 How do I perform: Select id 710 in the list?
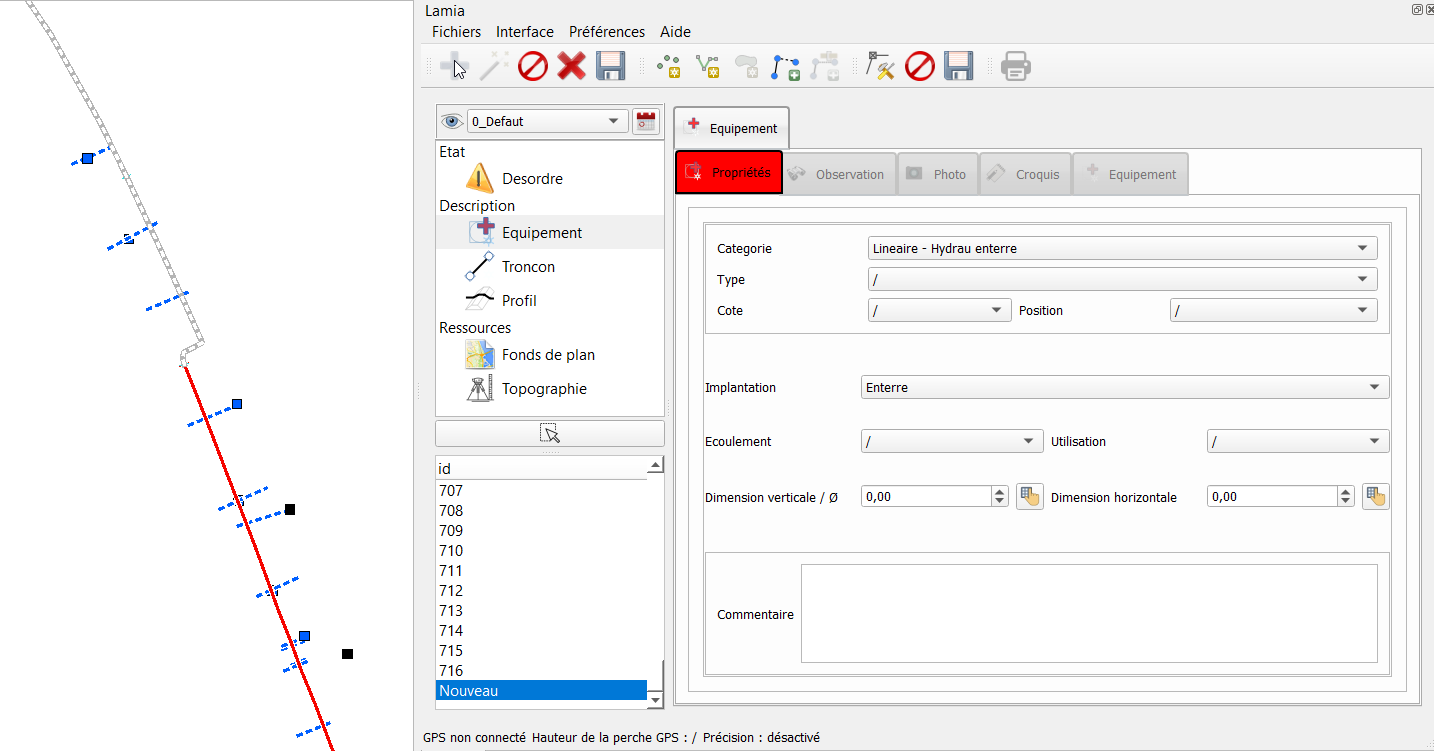pyautogui.click(x=542, y=551)
